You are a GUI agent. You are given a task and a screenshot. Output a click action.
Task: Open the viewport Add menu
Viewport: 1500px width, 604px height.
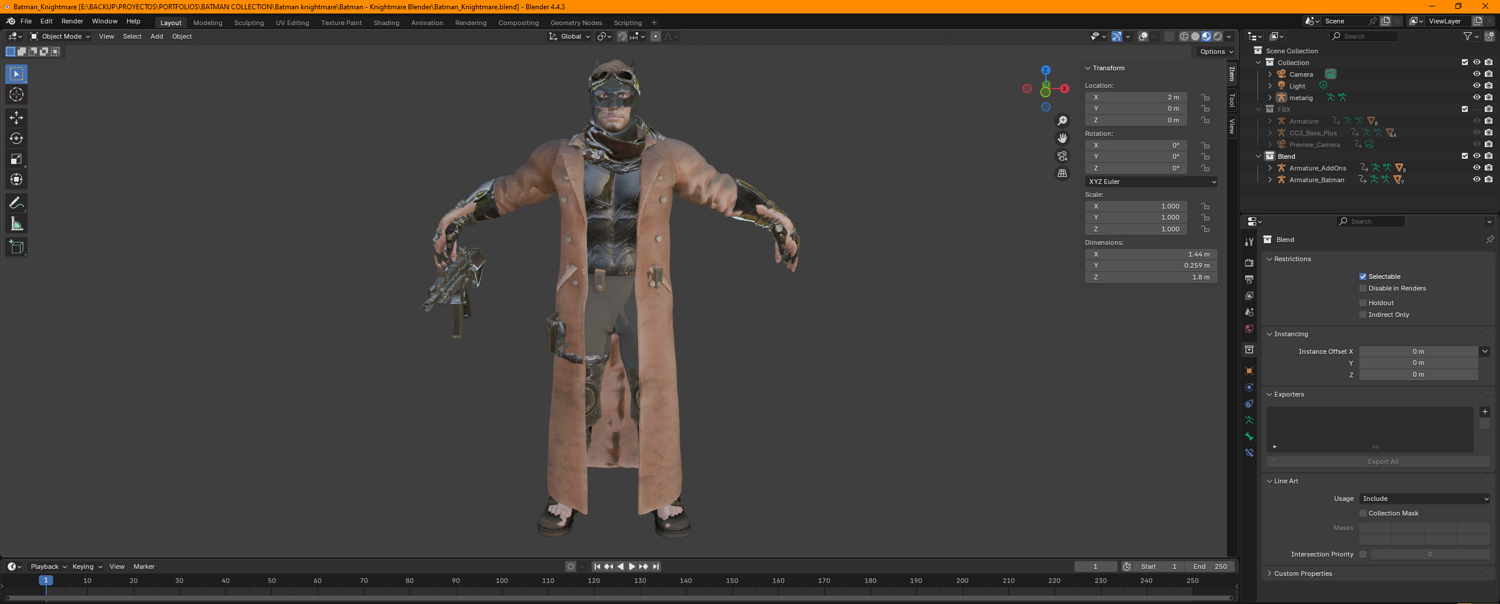pos(157,37)
